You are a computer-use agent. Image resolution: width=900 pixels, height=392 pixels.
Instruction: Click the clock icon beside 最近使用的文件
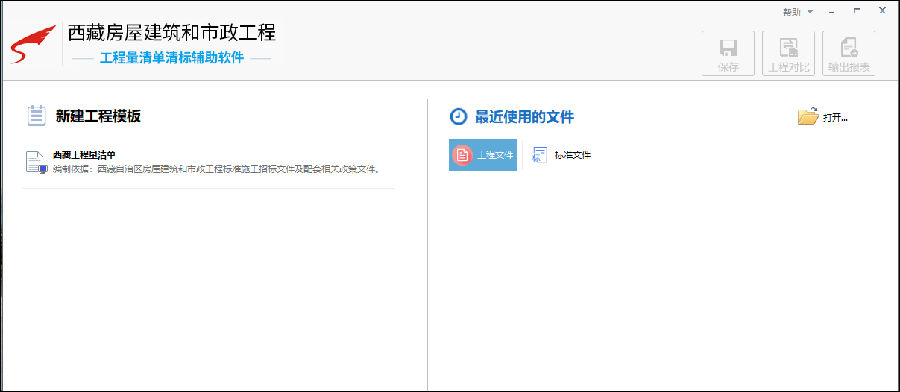point(458,117)
